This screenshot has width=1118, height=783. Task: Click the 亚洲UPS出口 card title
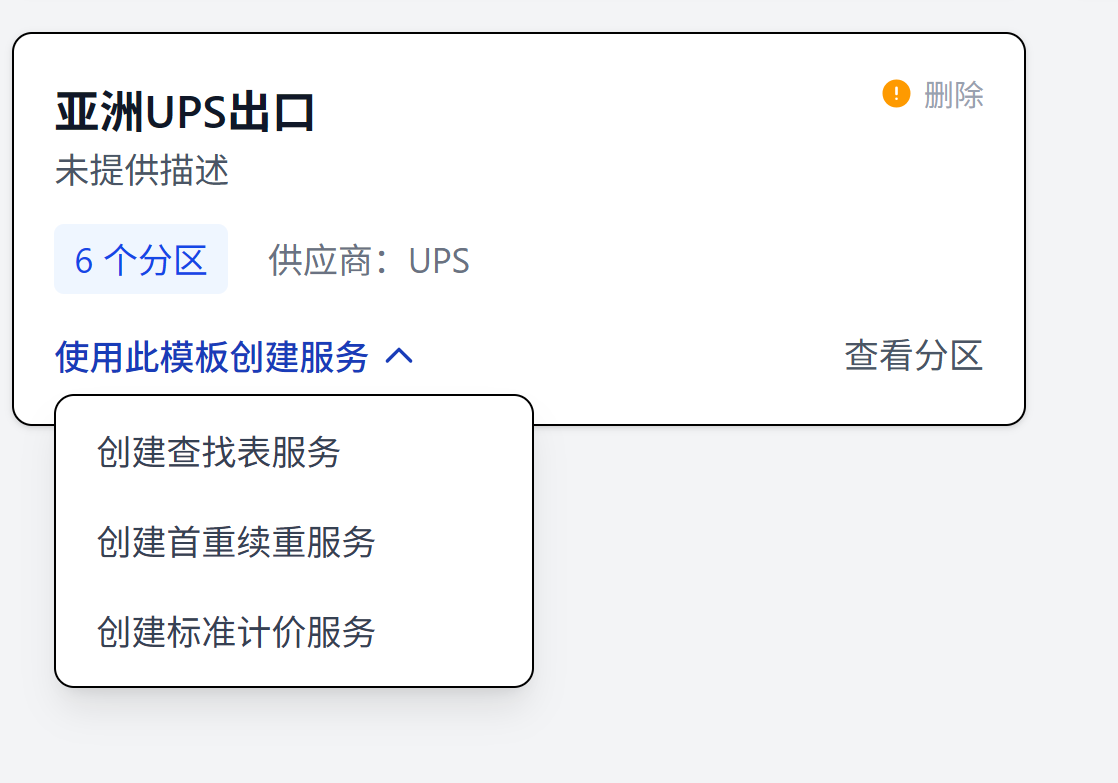[185, 112]
